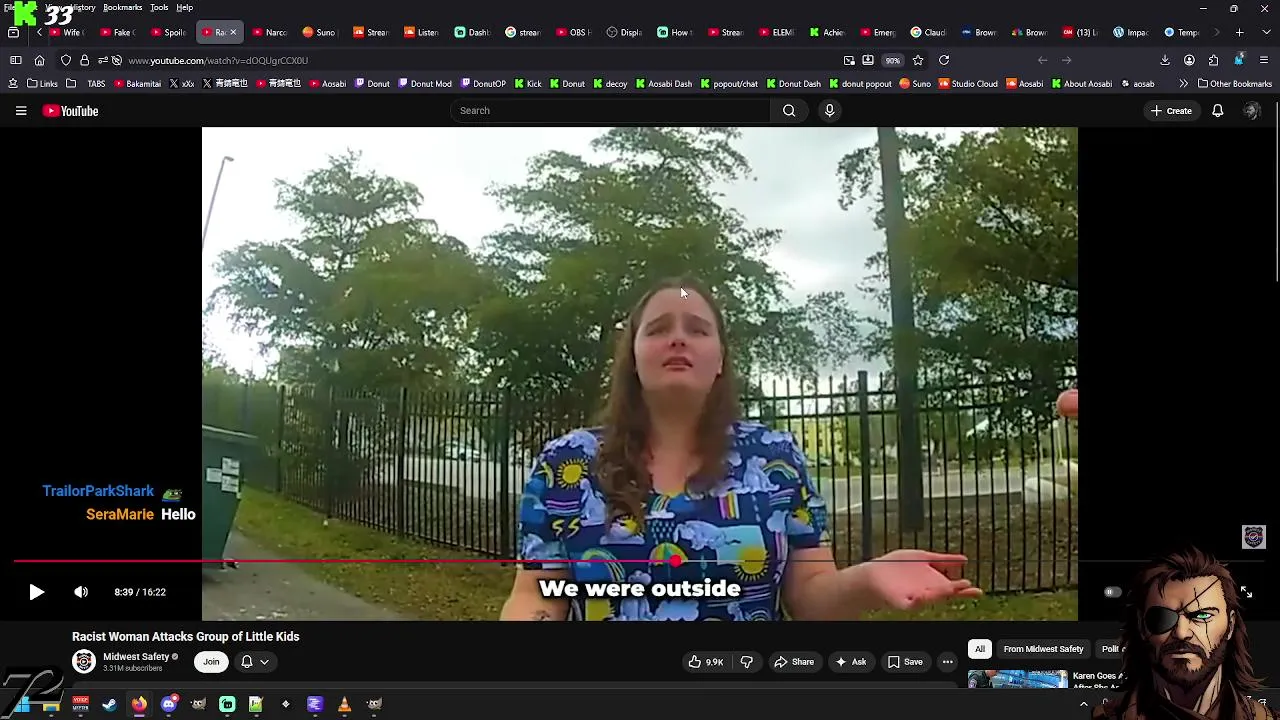The width and height of the screenshot is (1280, 720).
Task: Open Firefox extensions puzzle icon
Action: tap(1213, 60)
